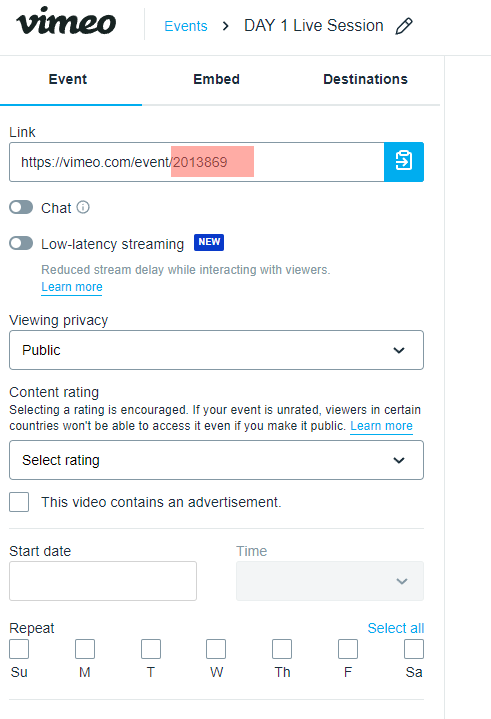Check the Su repeat day box
The height and width of the screenshot is (719, 491).
pyautogui.click(x=19, y=649)
